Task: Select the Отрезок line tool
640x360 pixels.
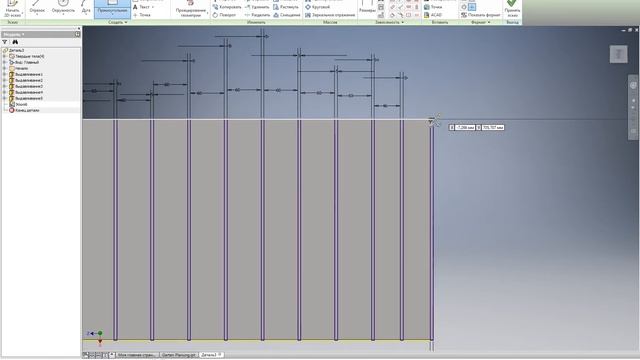Action: [37, 8]
